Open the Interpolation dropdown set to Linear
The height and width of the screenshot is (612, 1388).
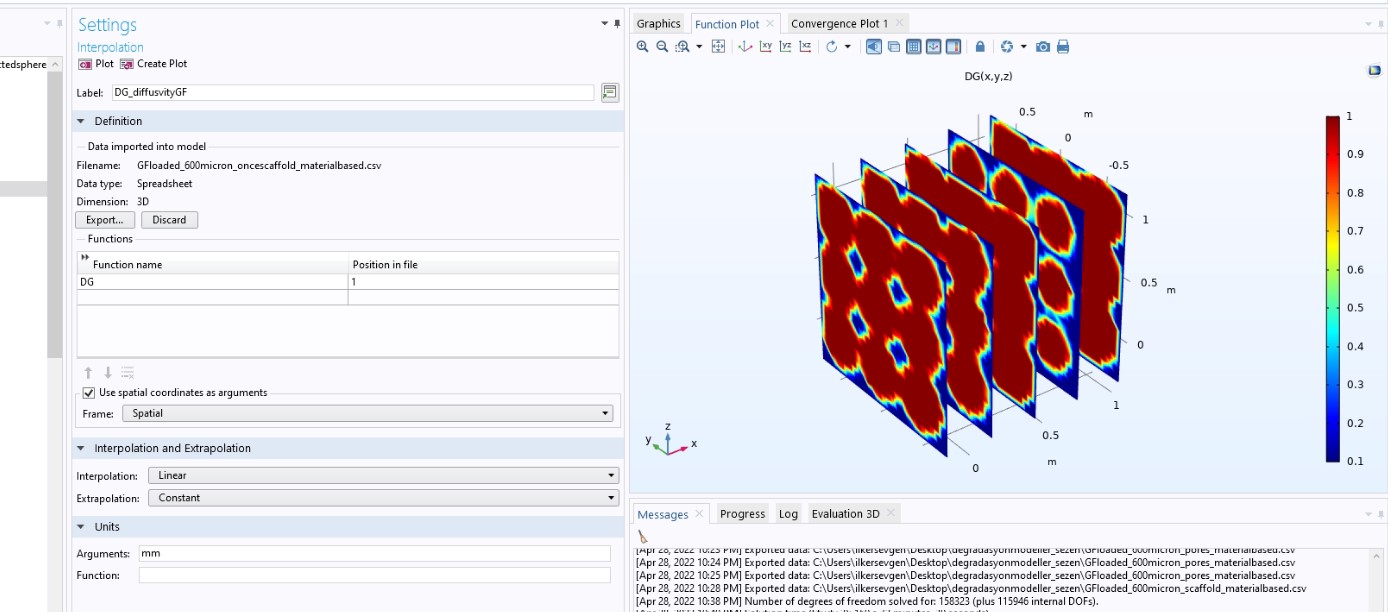click(x=382, y=476)
